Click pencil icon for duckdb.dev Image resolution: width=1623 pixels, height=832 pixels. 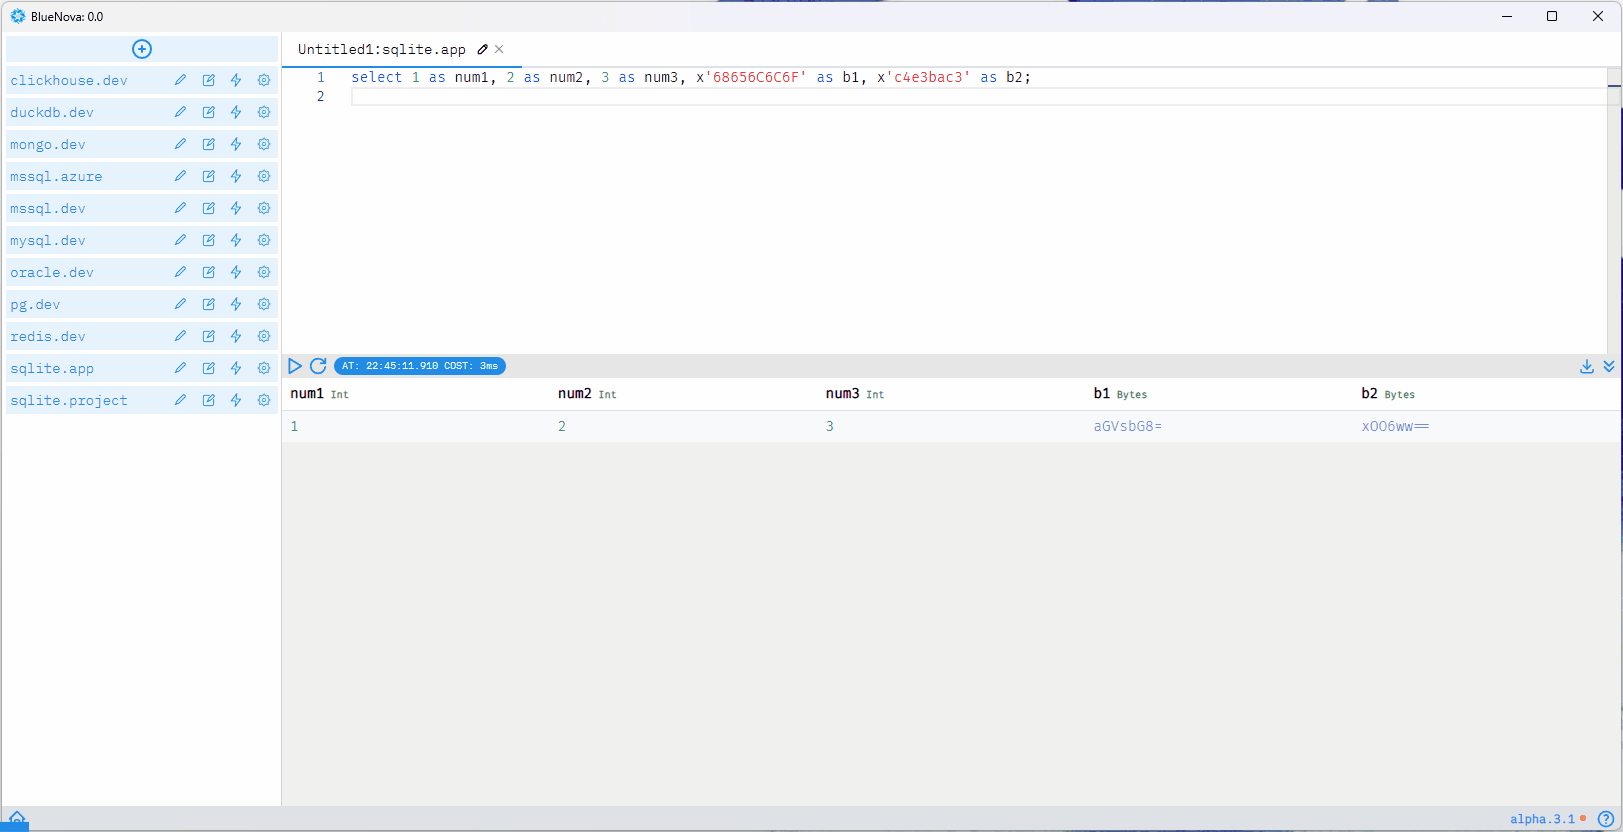[180, 112]
